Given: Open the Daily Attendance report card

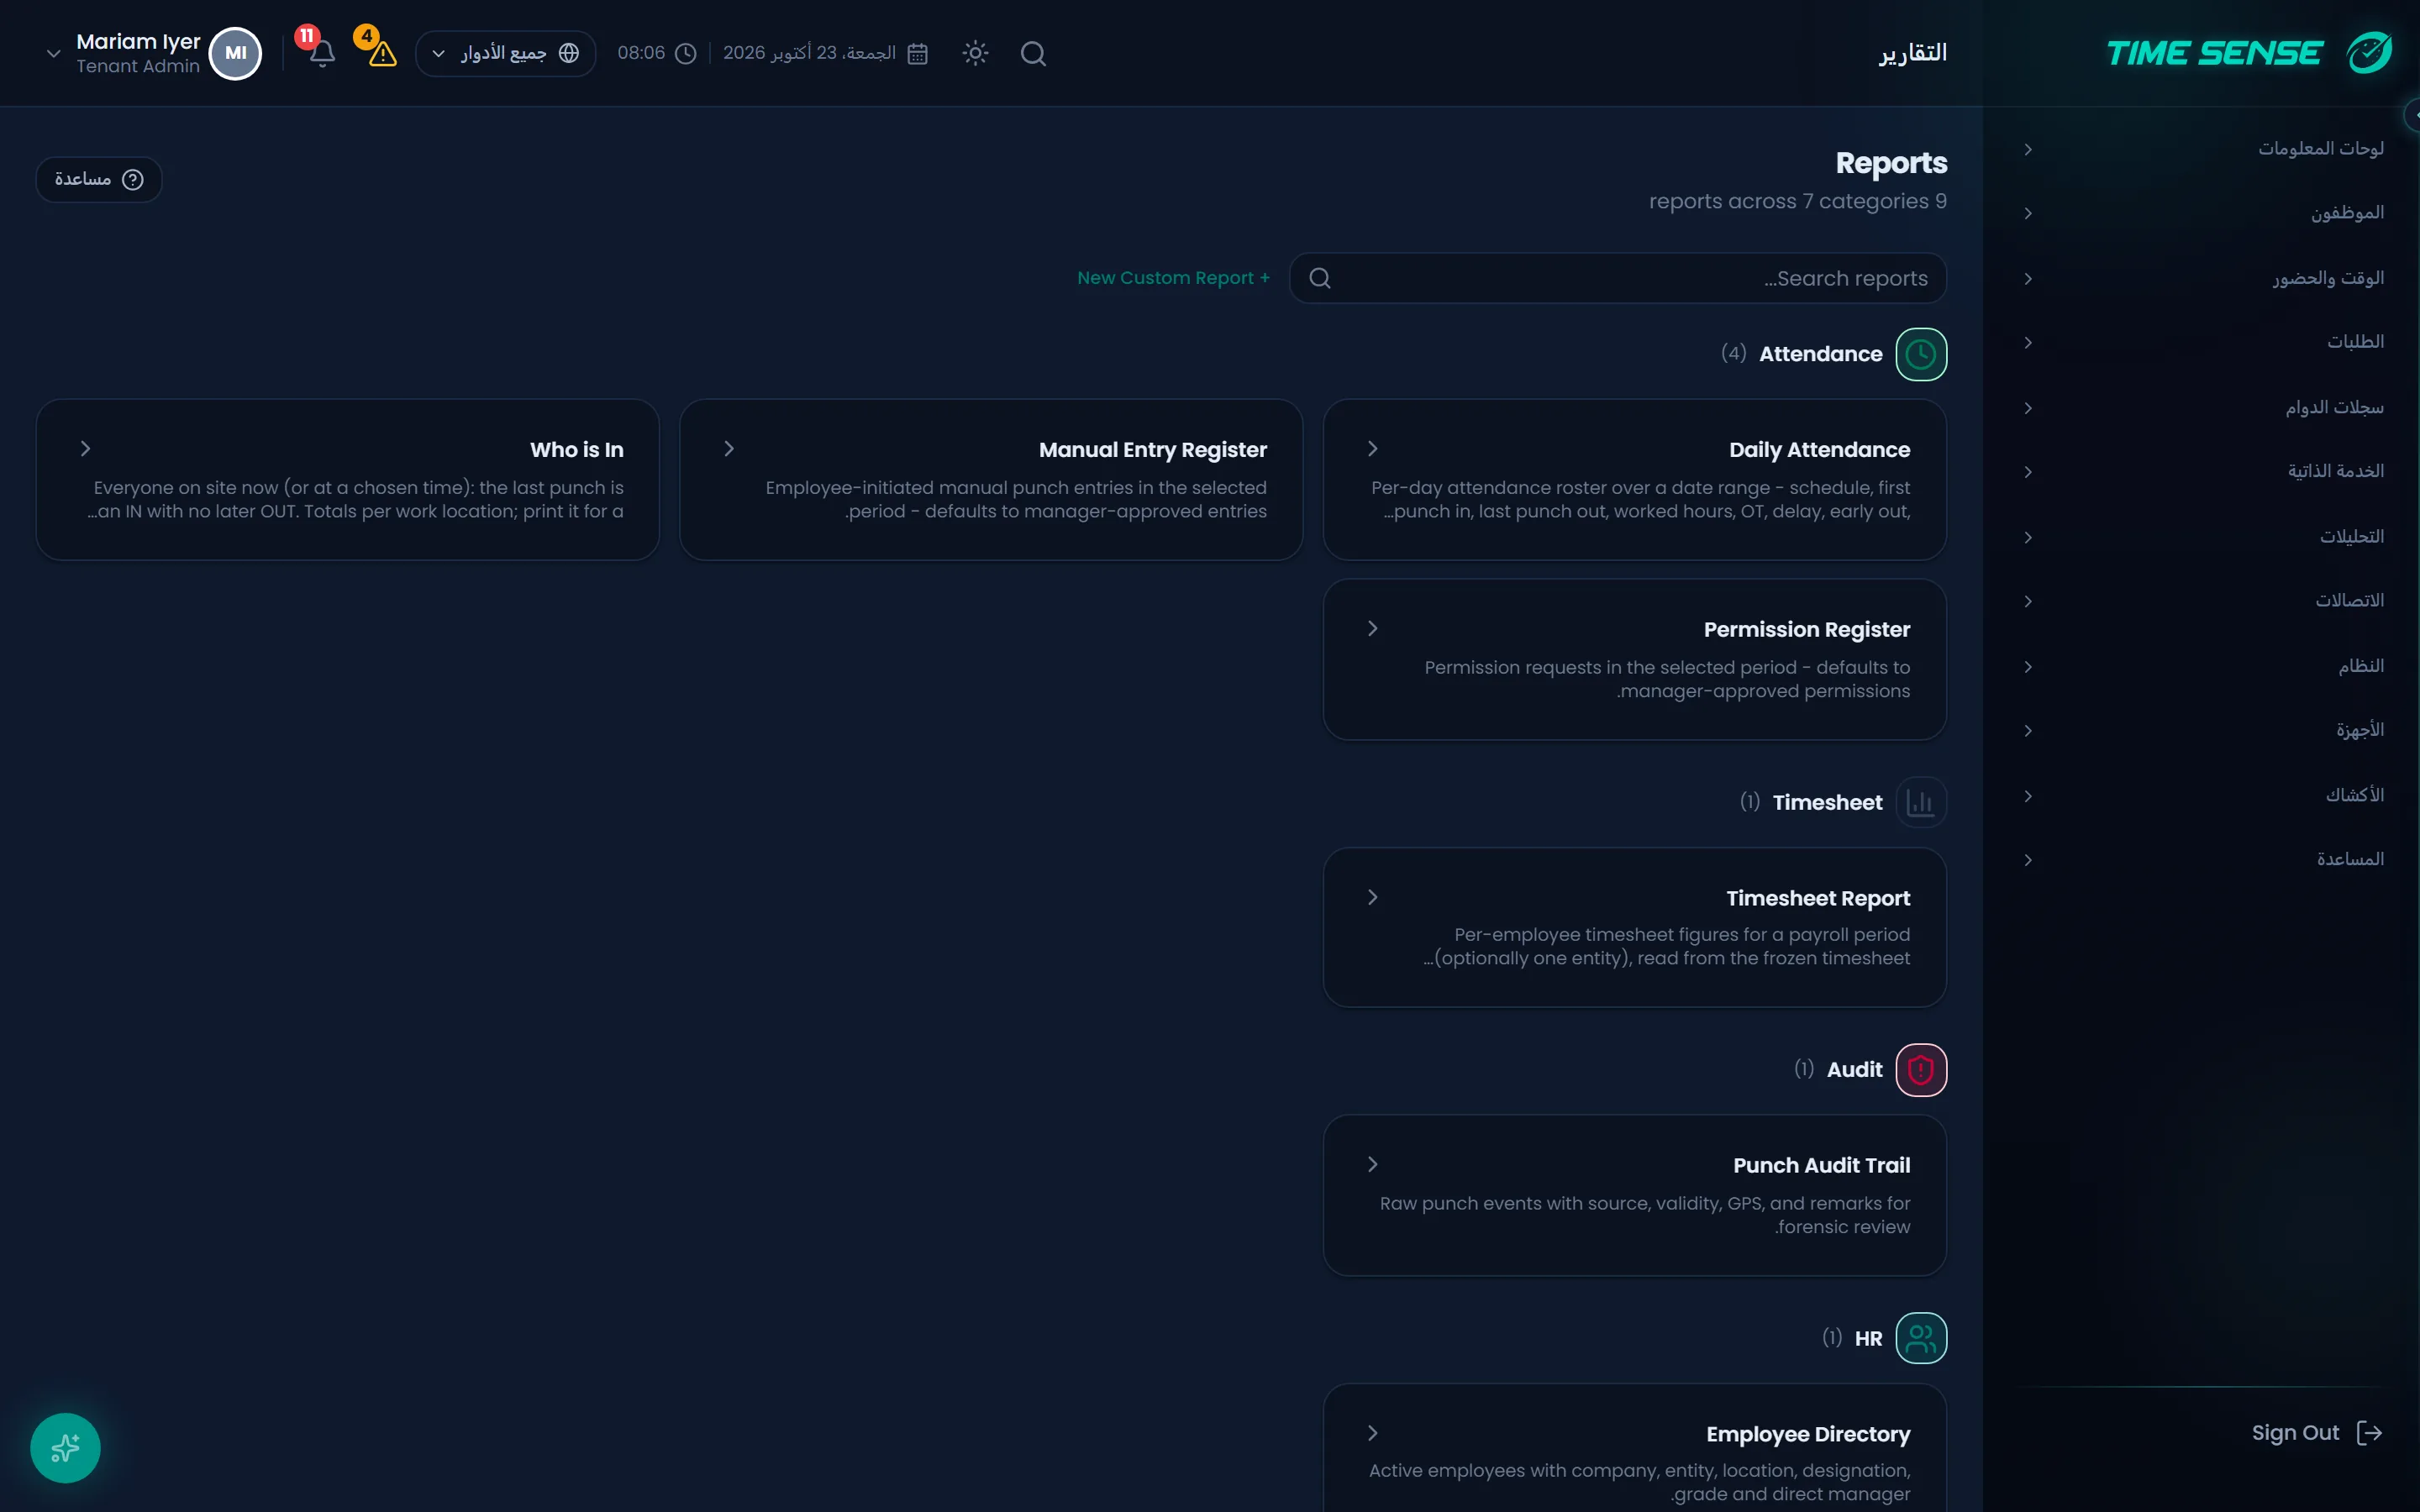Looking at the screenshot, I should point(1634,479).
